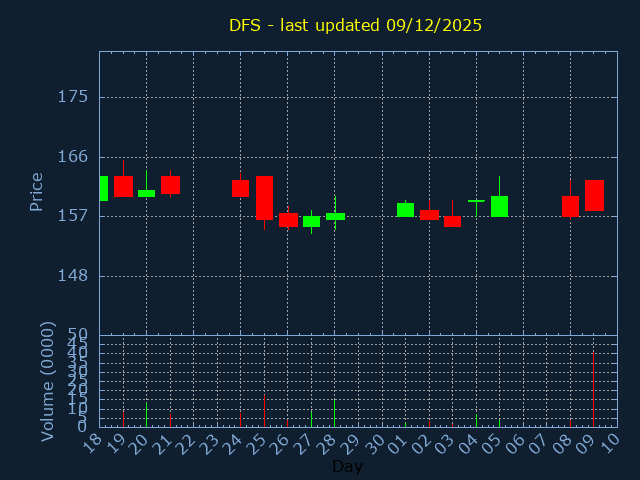This screenshot has height=480, width=640.
Task: Click the day 18 x-axis label
Action: coord(92,444)
